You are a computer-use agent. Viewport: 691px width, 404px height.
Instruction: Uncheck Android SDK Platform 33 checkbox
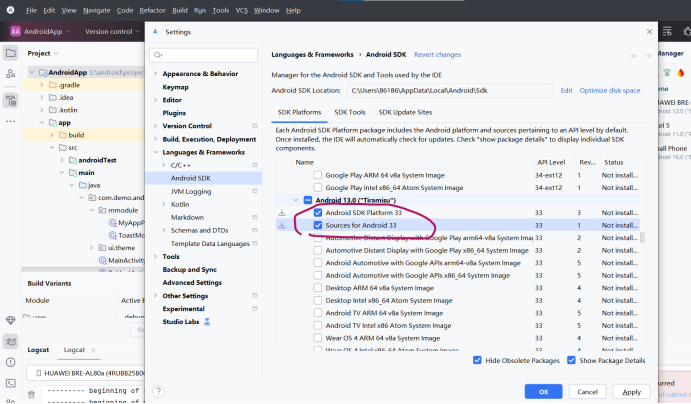click(318, 212)
